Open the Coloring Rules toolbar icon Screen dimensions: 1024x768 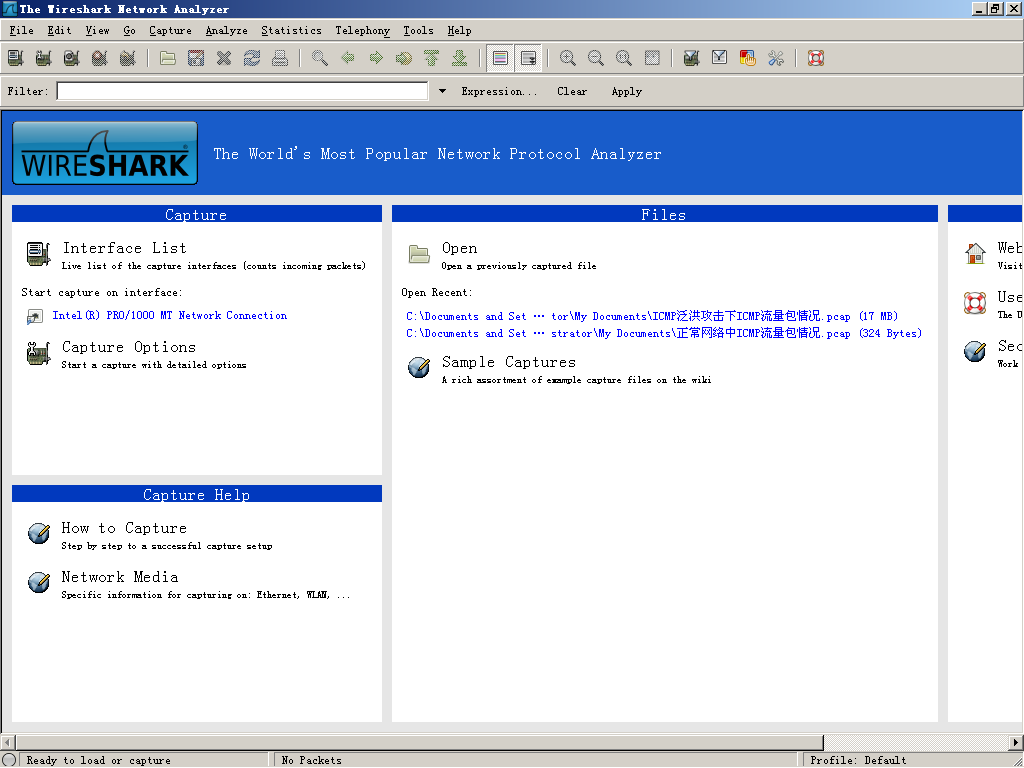pyautogui.click(x=748, y=58)
